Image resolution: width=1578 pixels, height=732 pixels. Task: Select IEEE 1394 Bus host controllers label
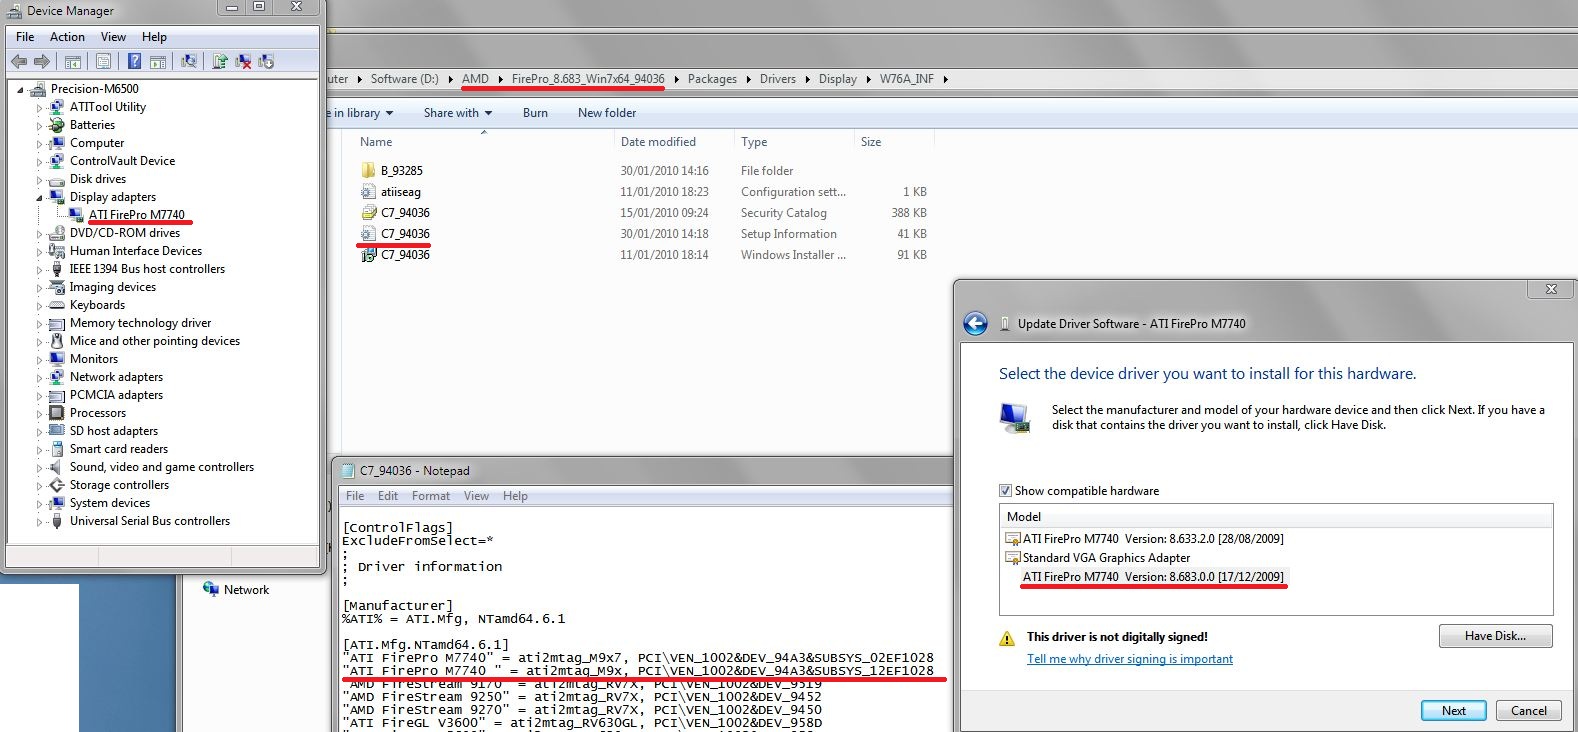click(147, 269)
